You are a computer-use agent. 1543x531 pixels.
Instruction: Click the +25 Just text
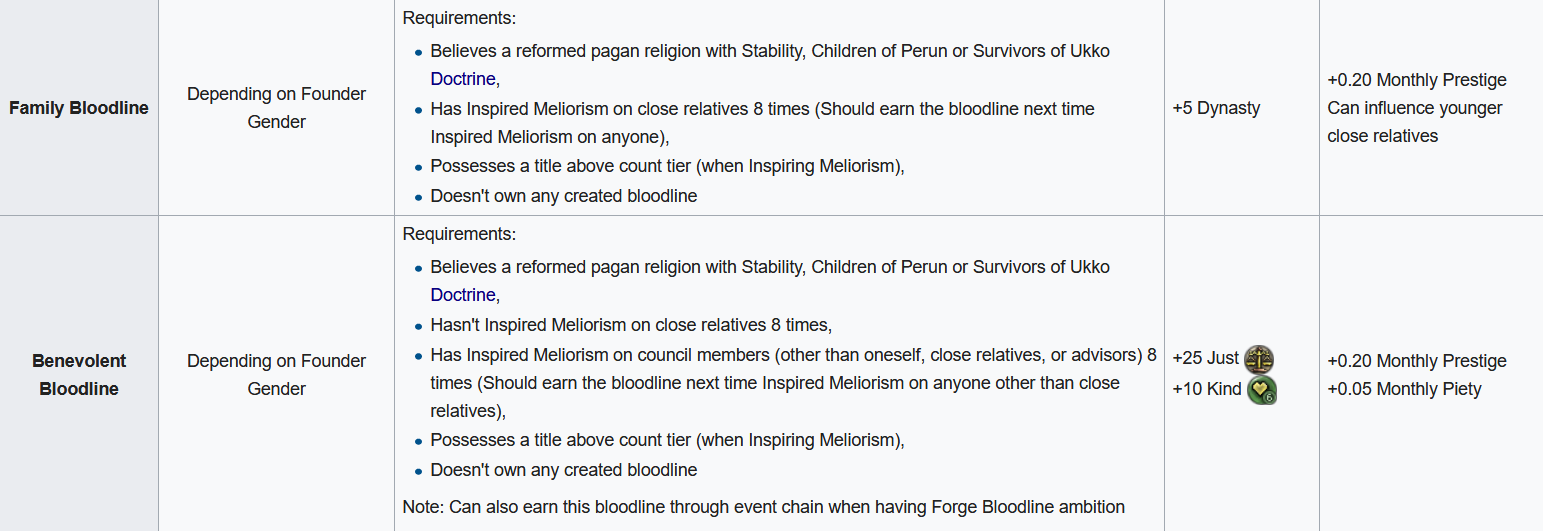(1206, 358)
